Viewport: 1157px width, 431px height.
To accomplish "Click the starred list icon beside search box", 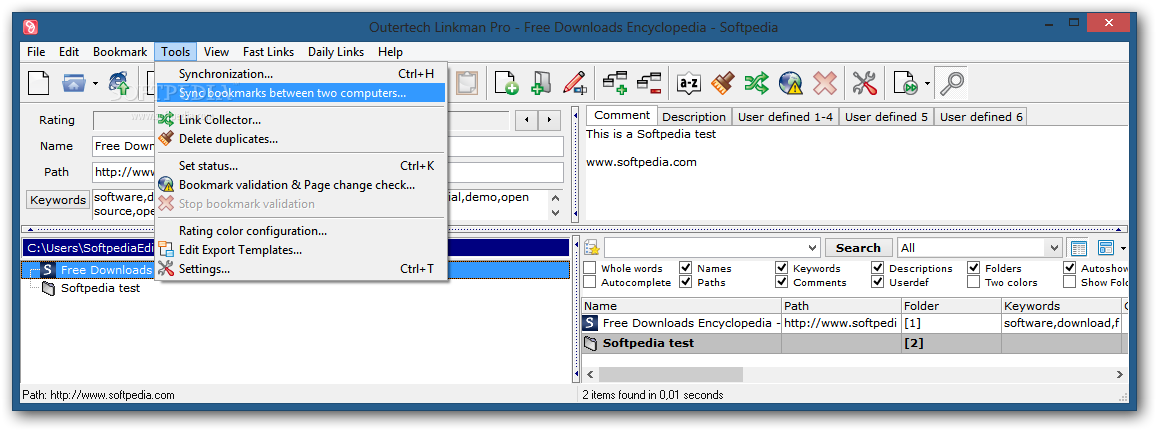I will pos(592,248).
